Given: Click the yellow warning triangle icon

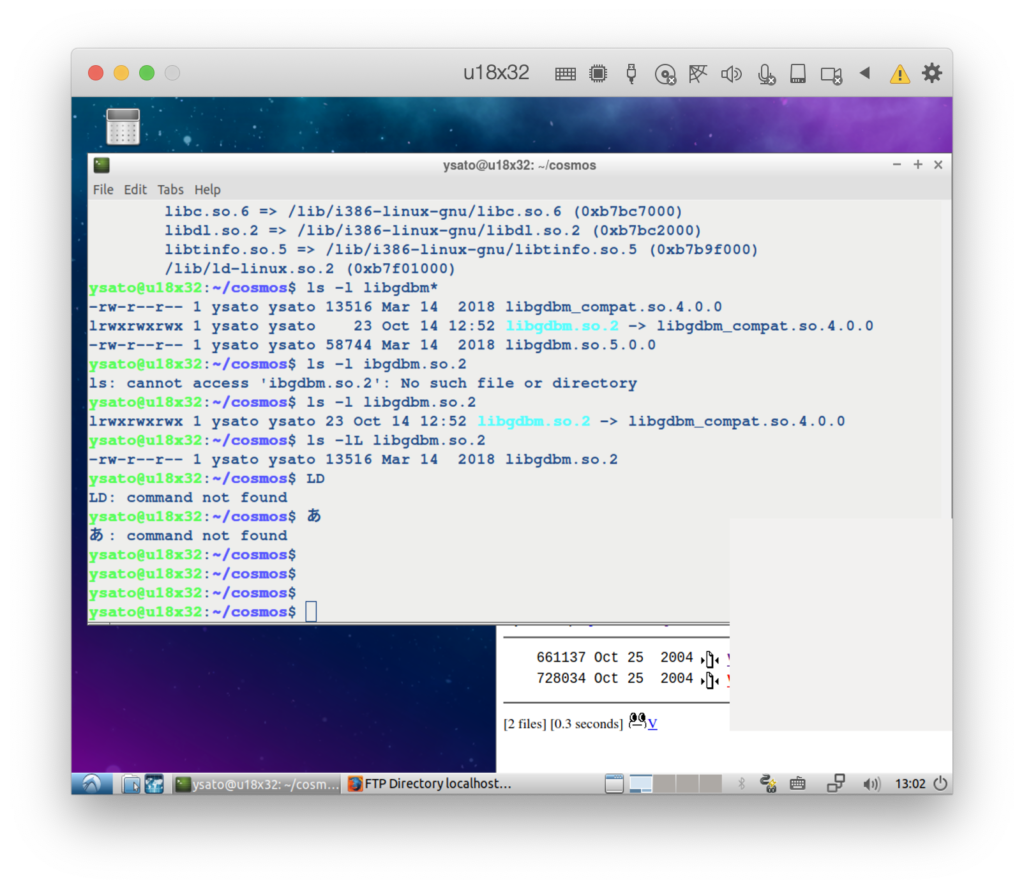Looking at the screenshot, I should point(900,73).
